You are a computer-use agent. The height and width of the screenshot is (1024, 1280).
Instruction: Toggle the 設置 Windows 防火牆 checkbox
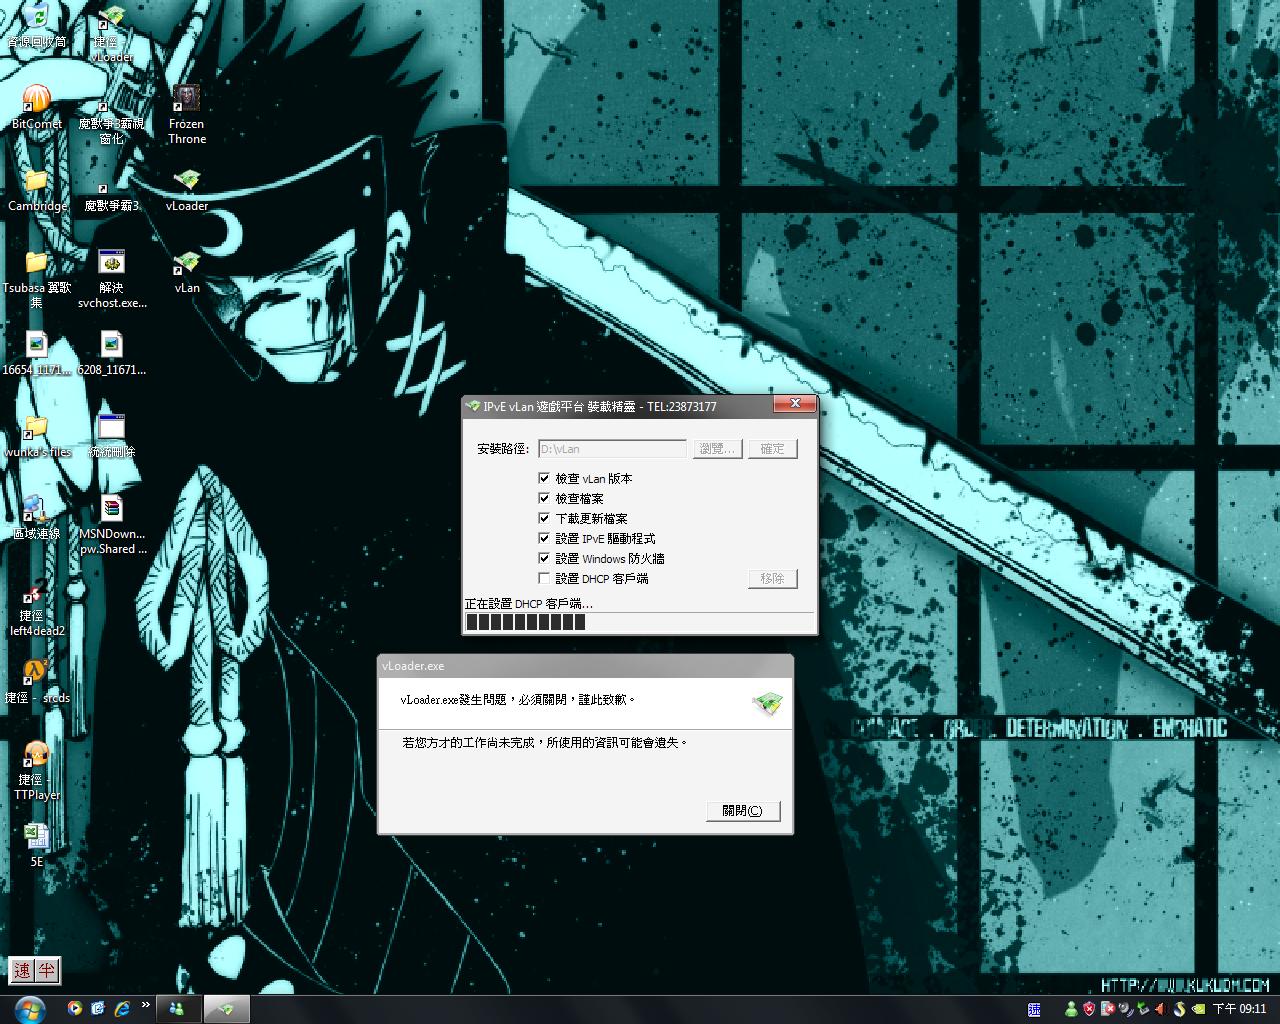click(x=544, y=558)
